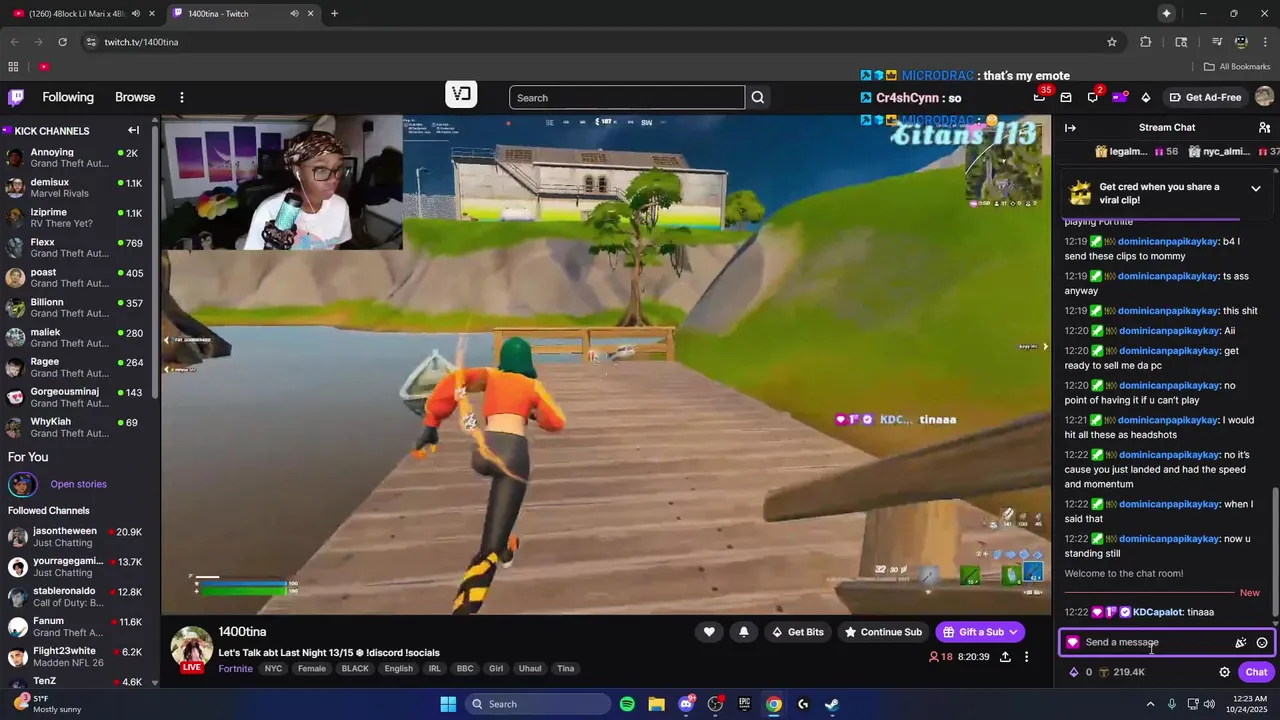
Task: Open stream three-dot options under video
Action: (1026, 657)
